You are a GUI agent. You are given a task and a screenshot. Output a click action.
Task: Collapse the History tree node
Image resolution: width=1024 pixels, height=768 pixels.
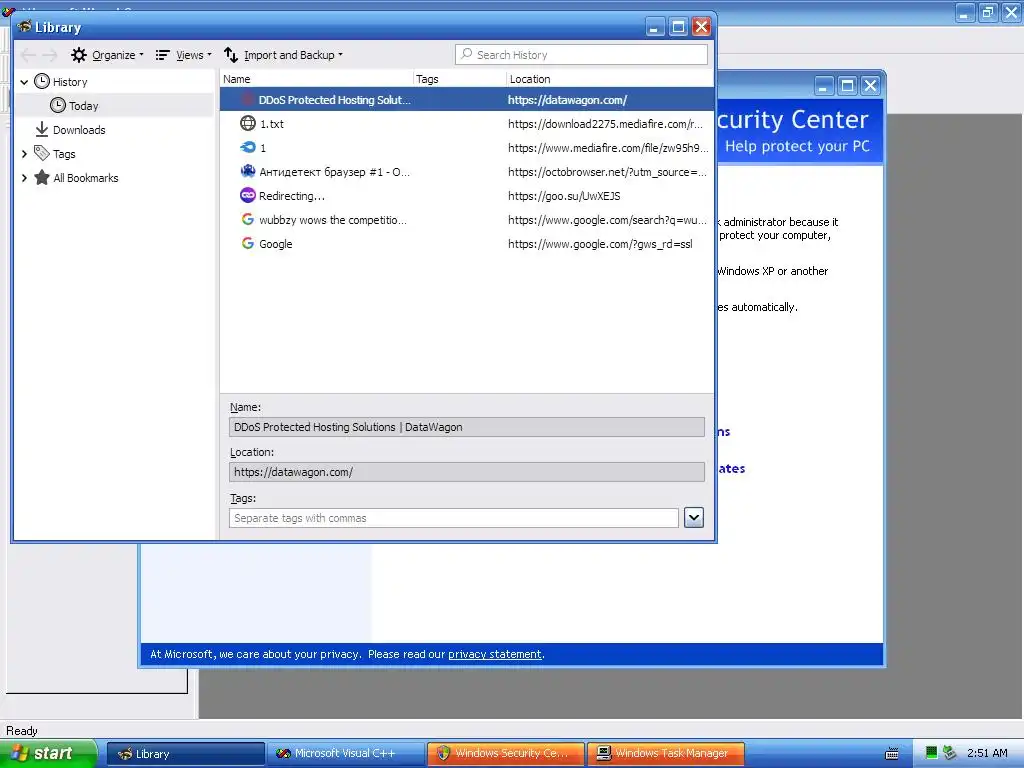[x=24, y=82]
